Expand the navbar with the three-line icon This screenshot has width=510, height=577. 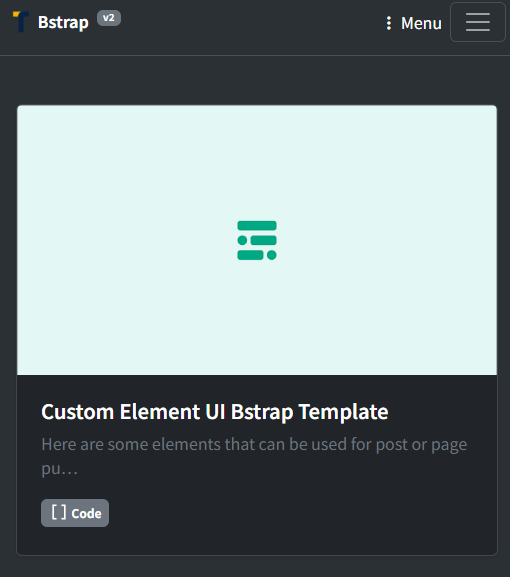coord(478,22)
